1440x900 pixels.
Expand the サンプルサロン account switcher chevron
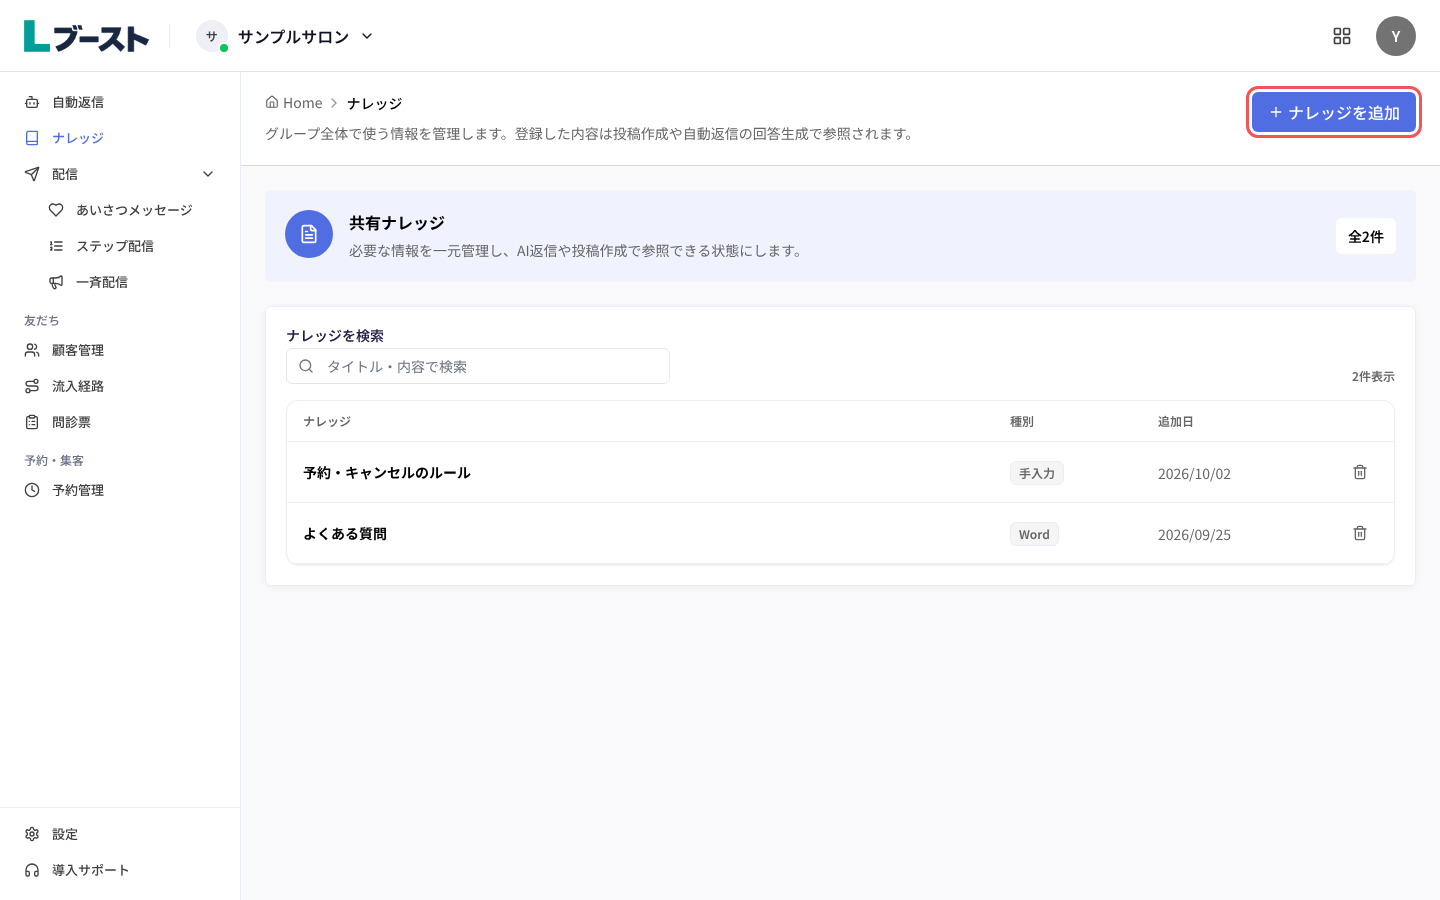coord(367,36)
